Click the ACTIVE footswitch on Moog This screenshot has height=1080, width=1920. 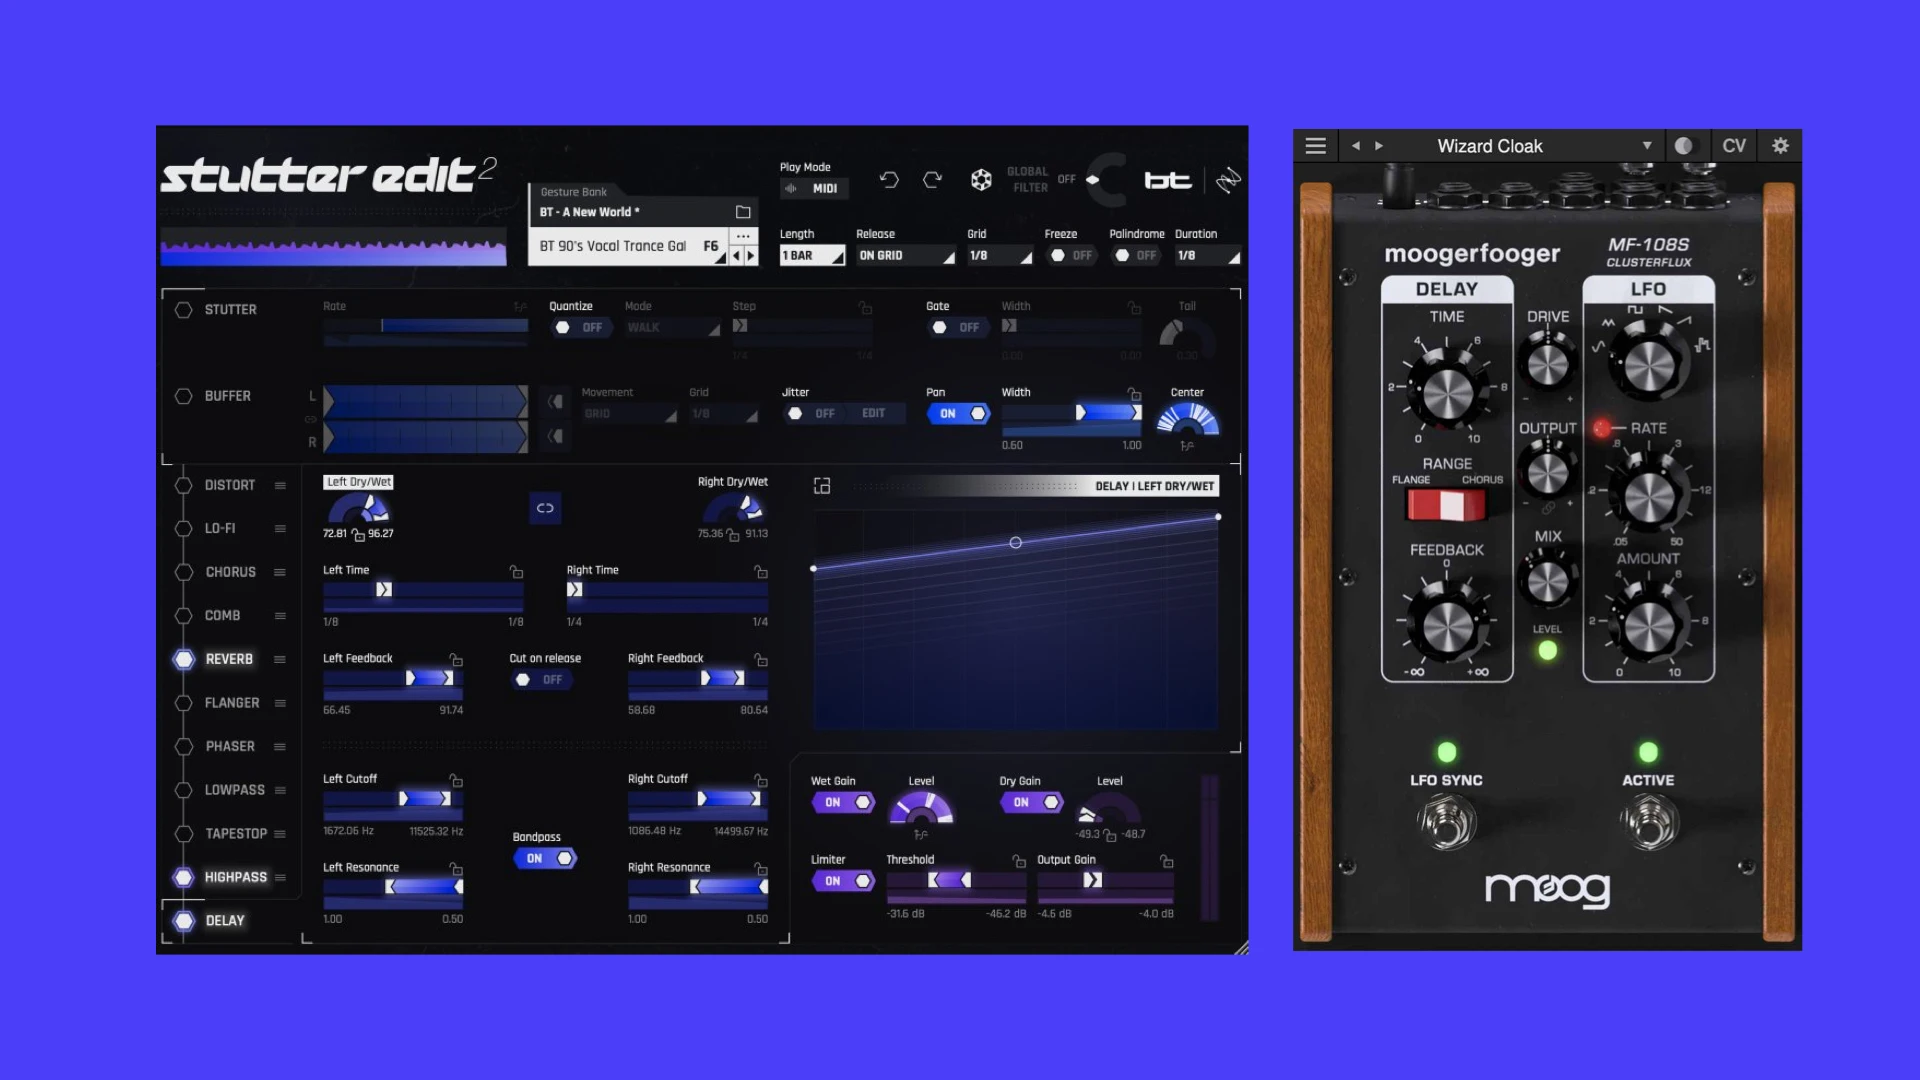point(1648,823)
